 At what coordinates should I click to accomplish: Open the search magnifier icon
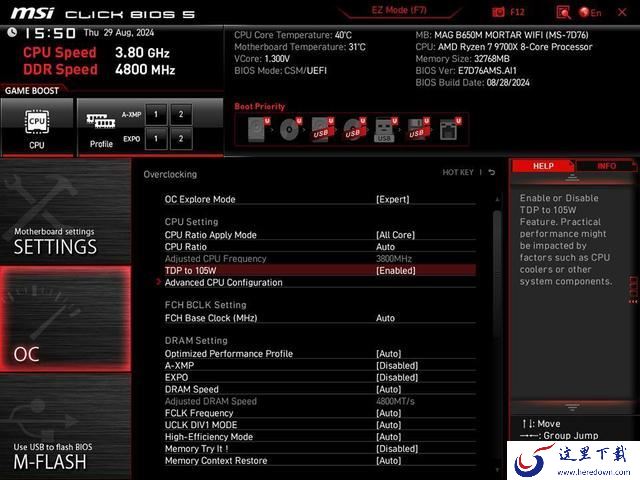click(x=563, y=12)
